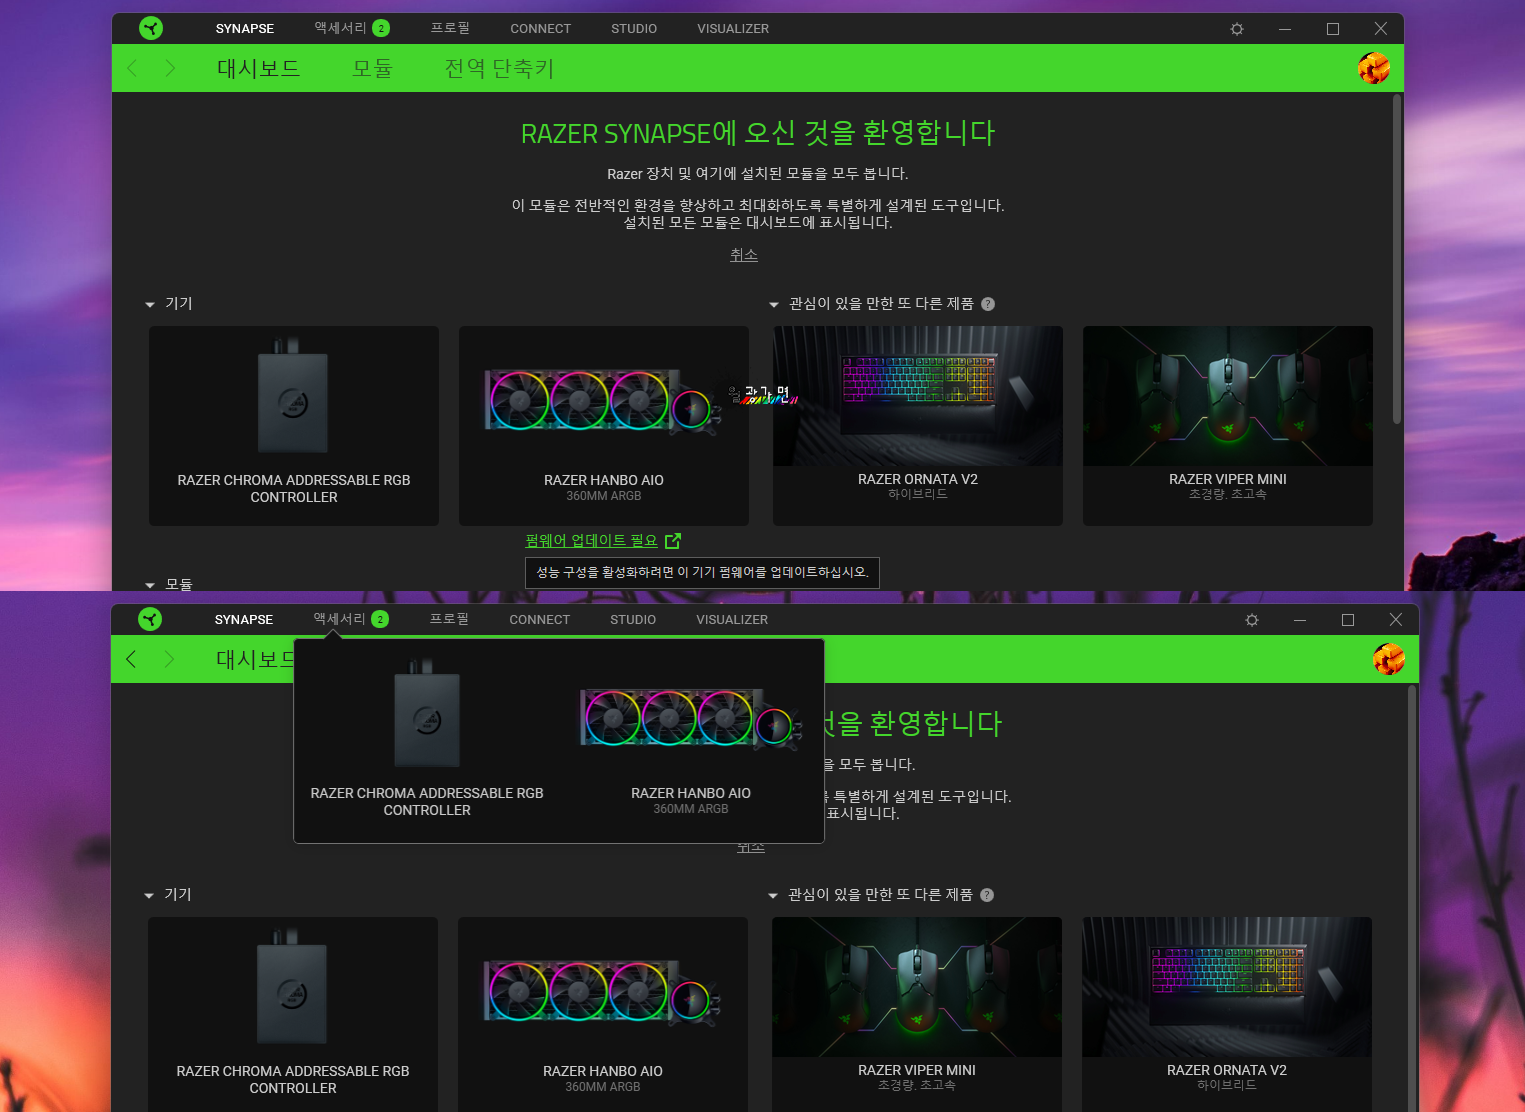Open VISUALIZER tab in bottom window
Screen dimensions: 1525x1112
coord(732,620)
